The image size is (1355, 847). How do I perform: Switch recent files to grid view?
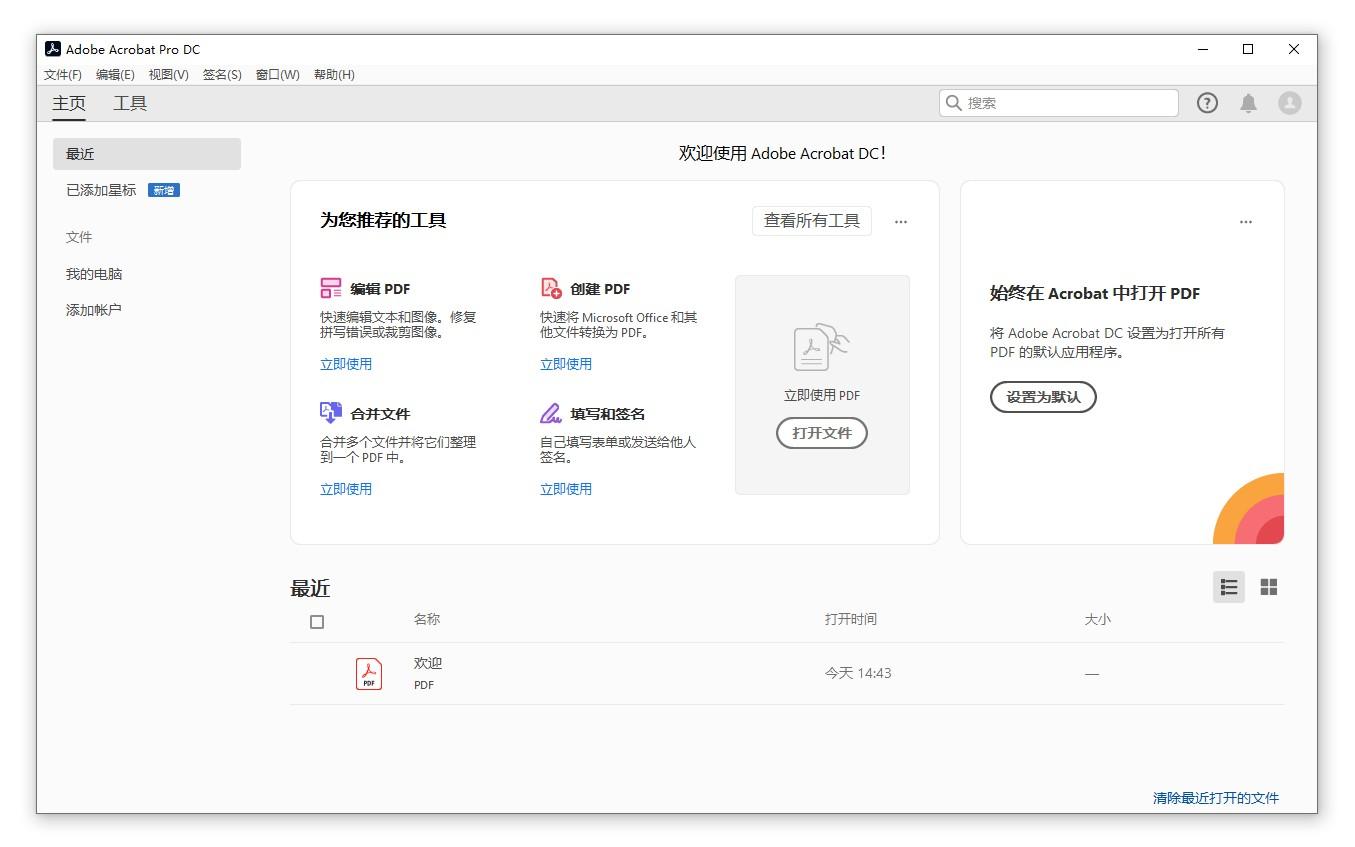coord(1269,587)
